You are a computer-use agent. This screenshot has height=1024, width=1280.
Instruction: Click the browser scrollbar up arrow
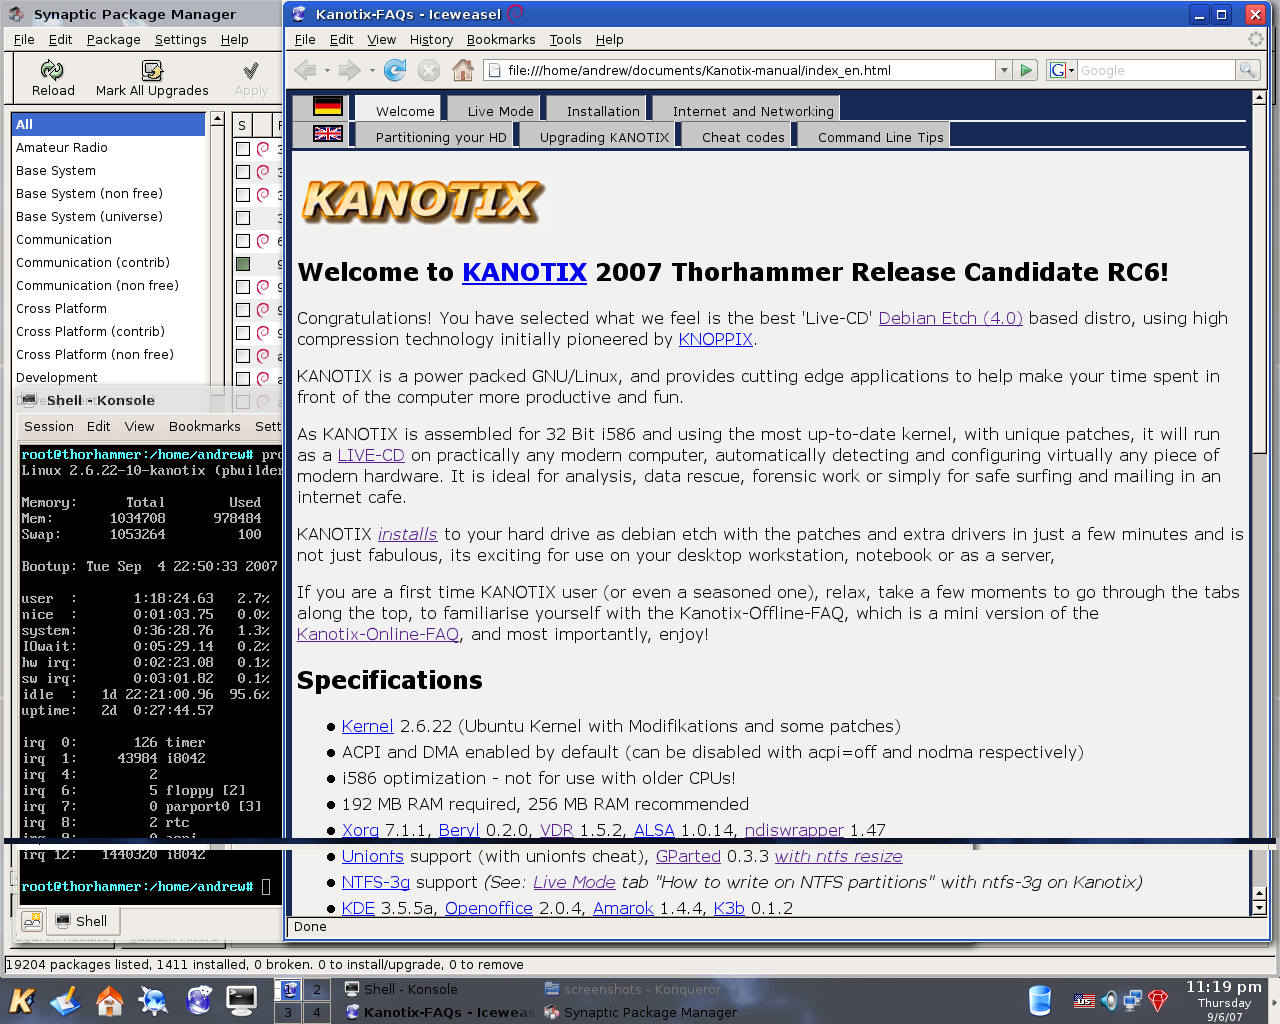(x=1259, y=97)
